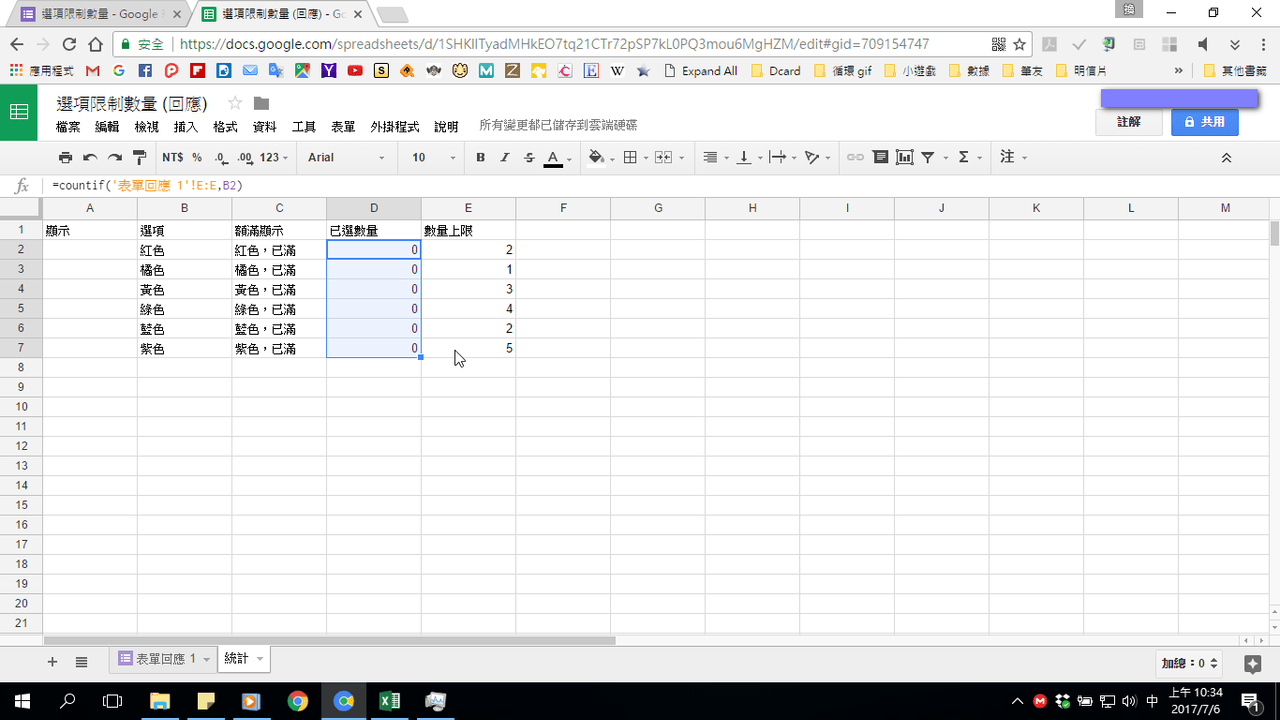Open the Windows Start menu
Viewport: 1280px width, 720px height.
pos(22,701)
